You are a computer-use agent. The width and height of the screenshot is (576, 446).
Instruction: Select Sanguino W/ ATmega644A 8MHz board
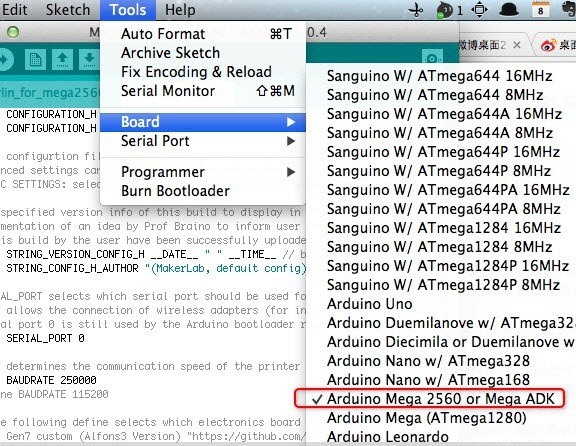click(441, 133)
